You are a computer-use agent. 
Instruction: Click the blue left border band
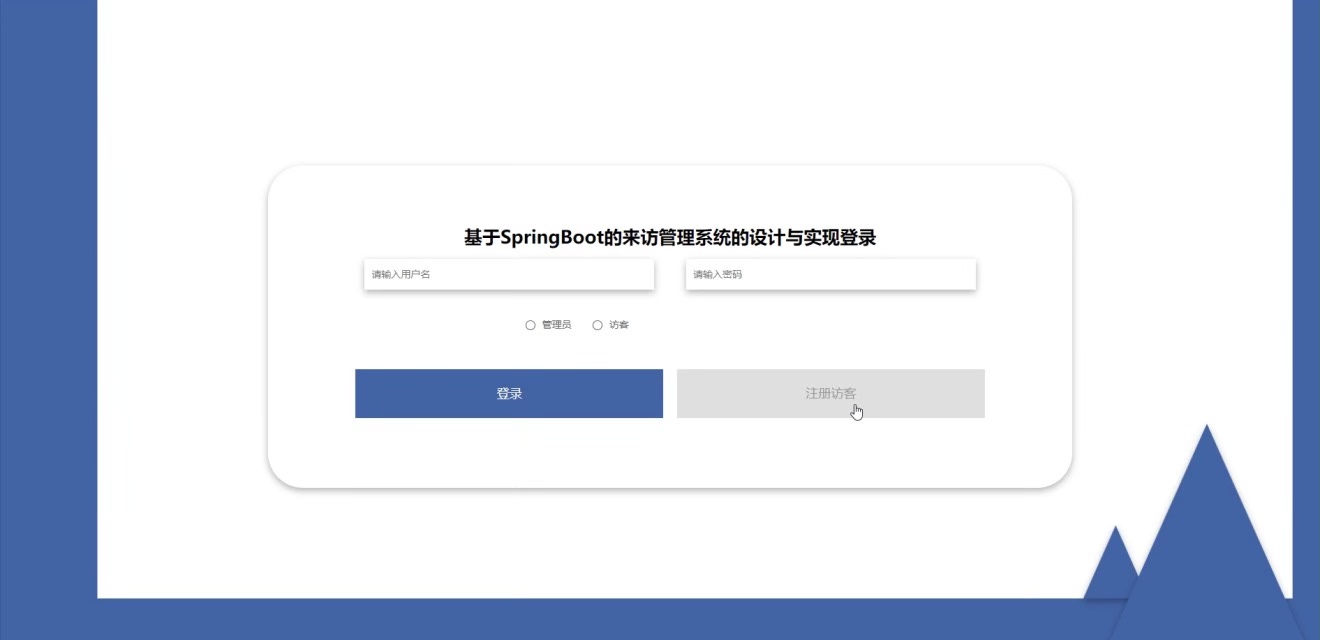48,300
